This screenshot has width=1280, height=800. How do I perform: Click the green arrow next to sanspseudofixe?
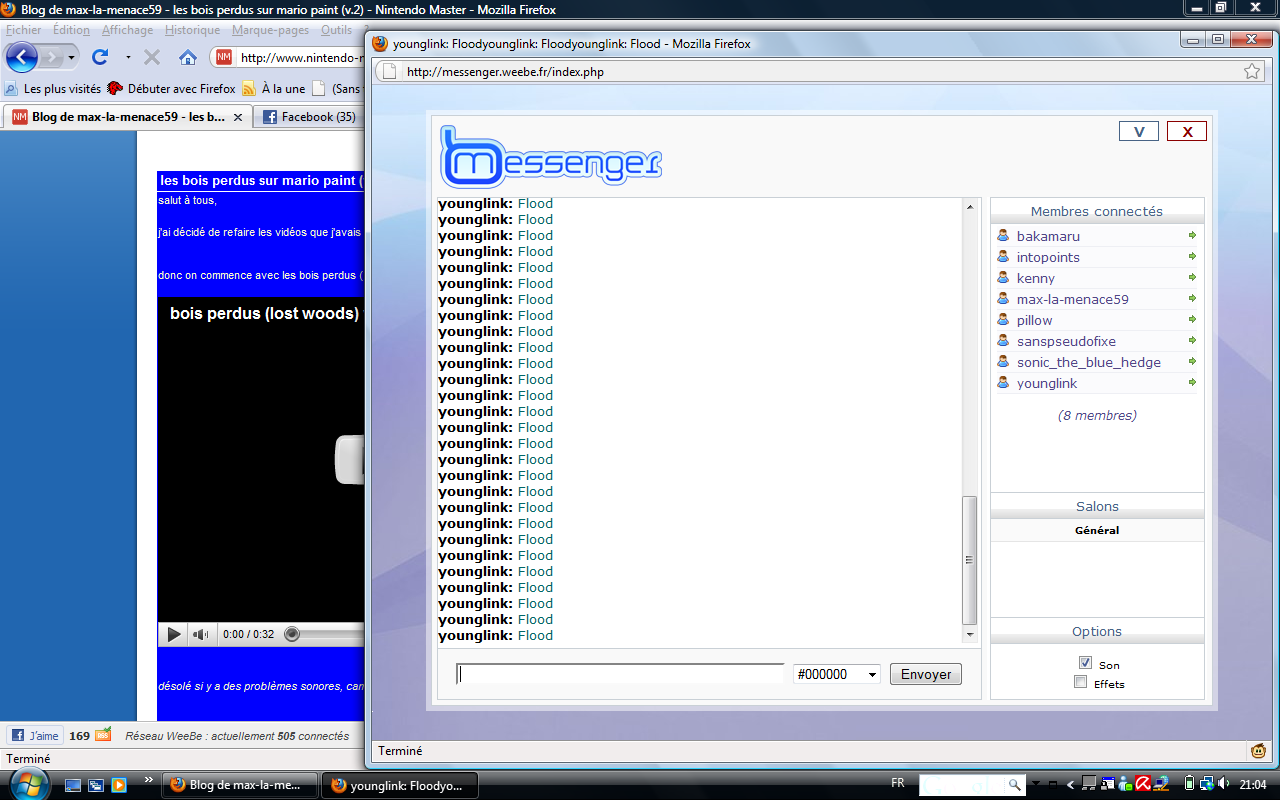pyautogui.click(x=1192, y=341)
